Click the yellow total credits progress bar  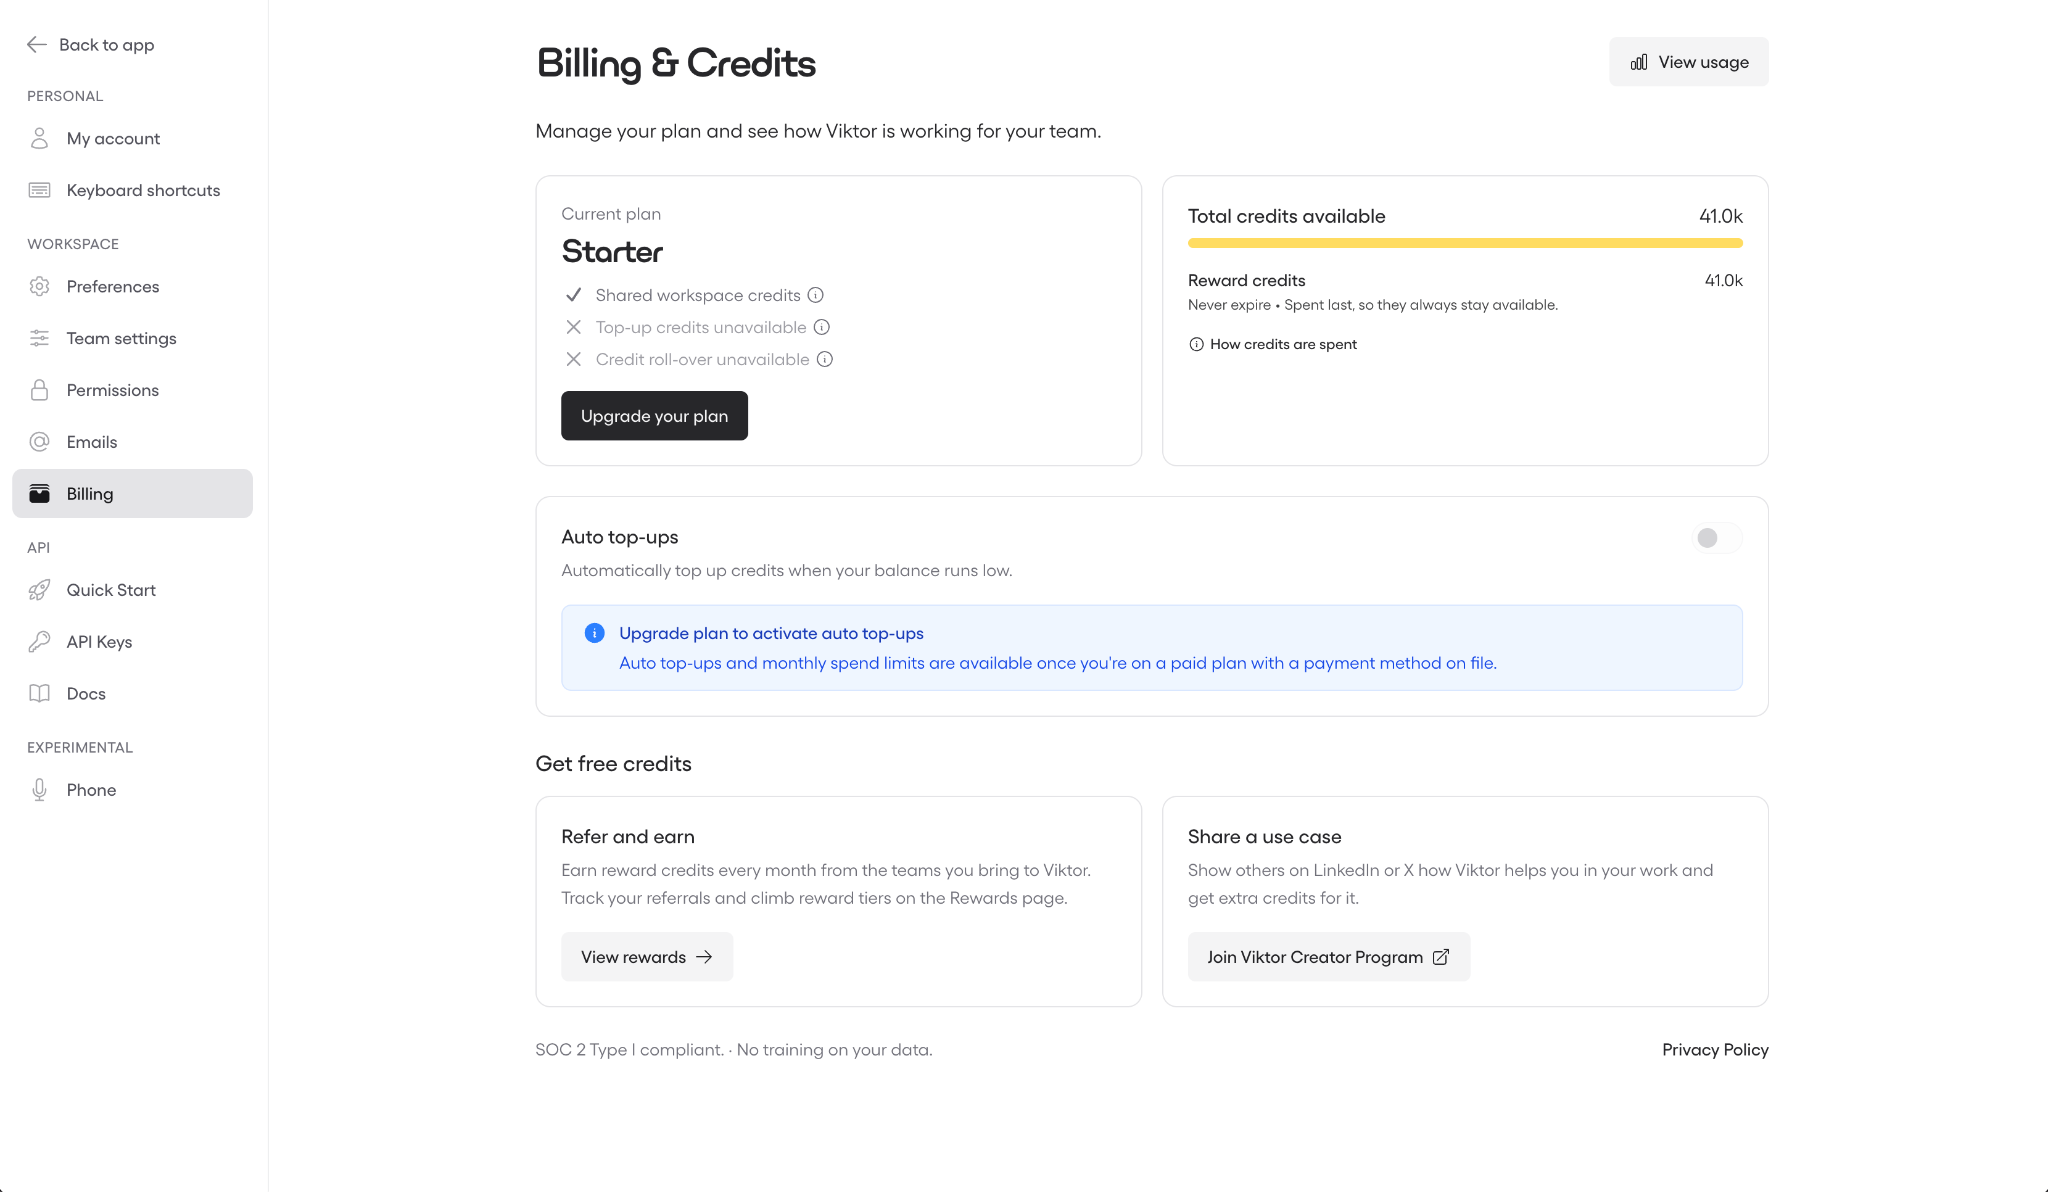1465,243
